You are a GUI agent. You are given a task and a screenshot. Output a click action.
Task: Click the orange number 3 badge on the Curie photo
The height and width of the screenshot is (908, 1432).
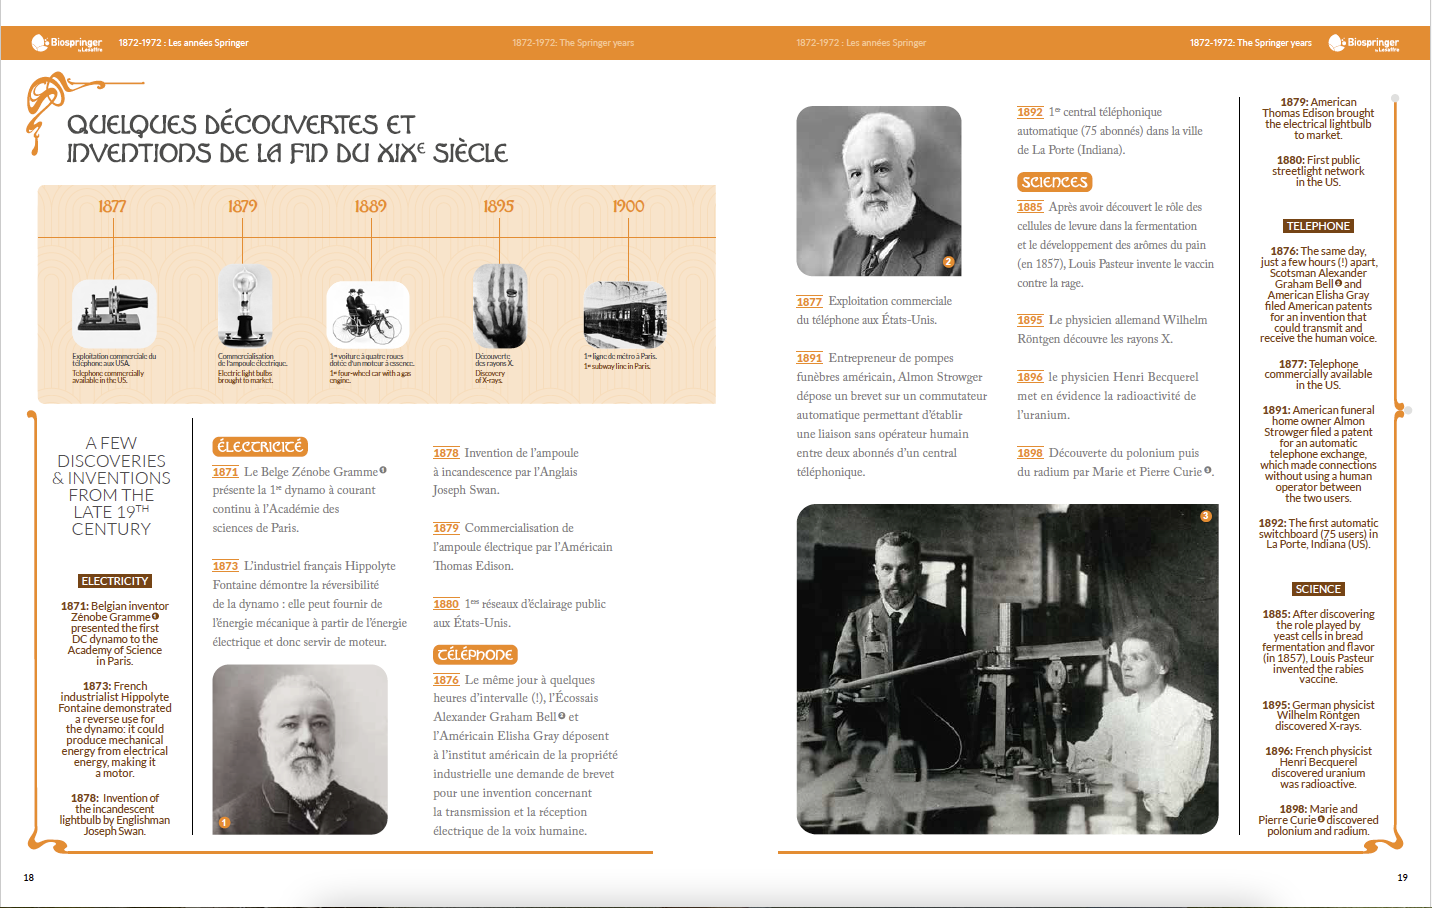click(1205, 516)
